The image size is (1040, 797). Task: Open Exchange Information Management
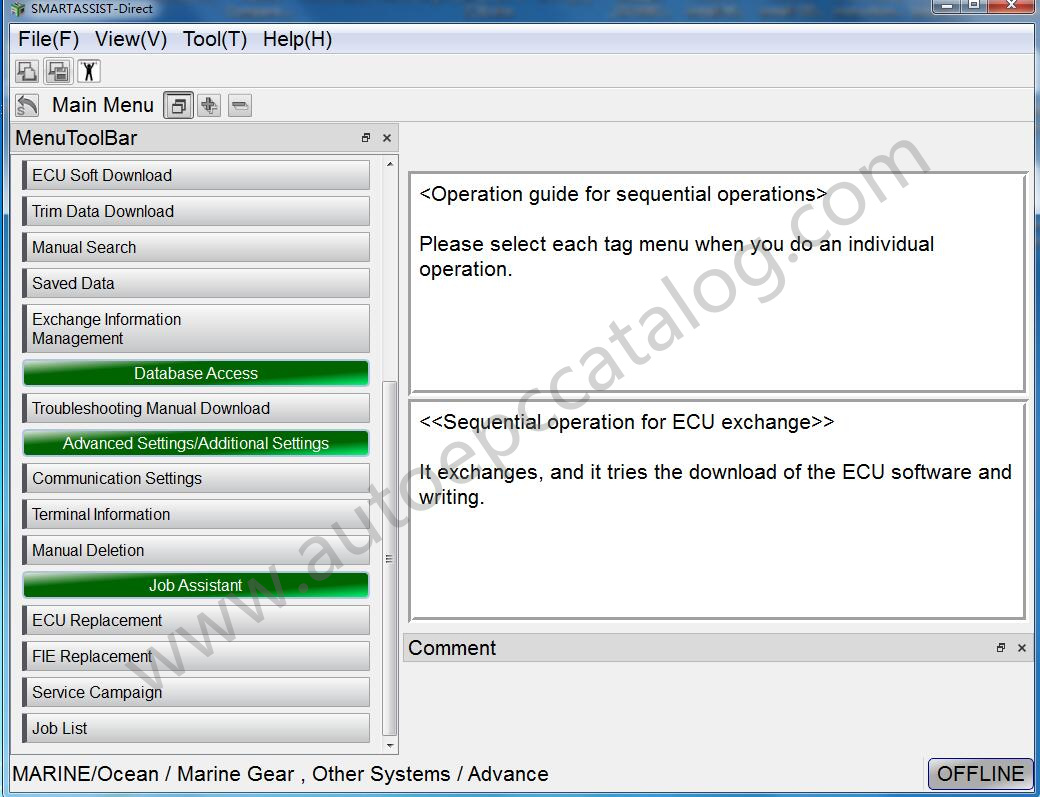[196, 328]
